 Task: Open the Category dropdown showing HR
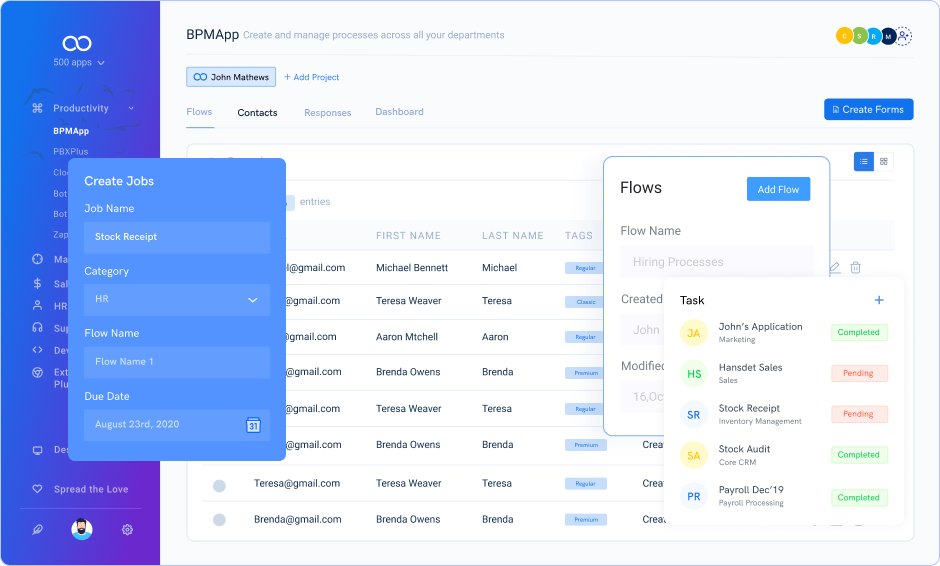pos(176,299)
